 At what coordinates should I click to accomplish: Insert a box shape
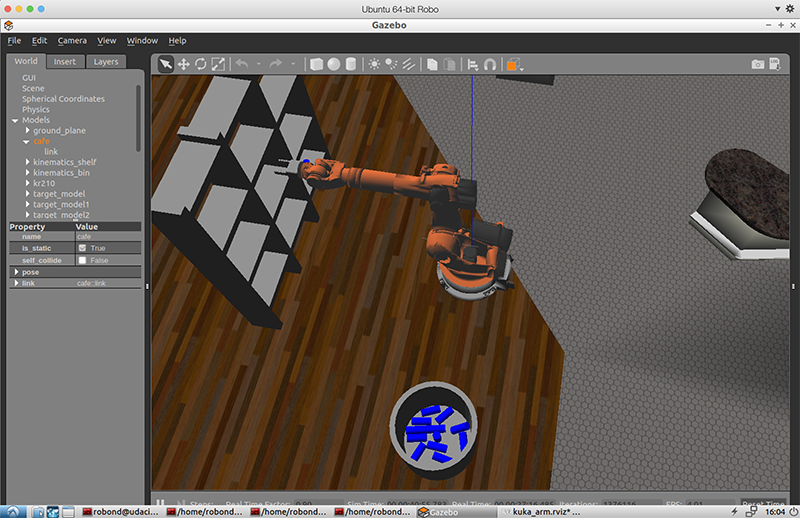(x=316, y=64)
